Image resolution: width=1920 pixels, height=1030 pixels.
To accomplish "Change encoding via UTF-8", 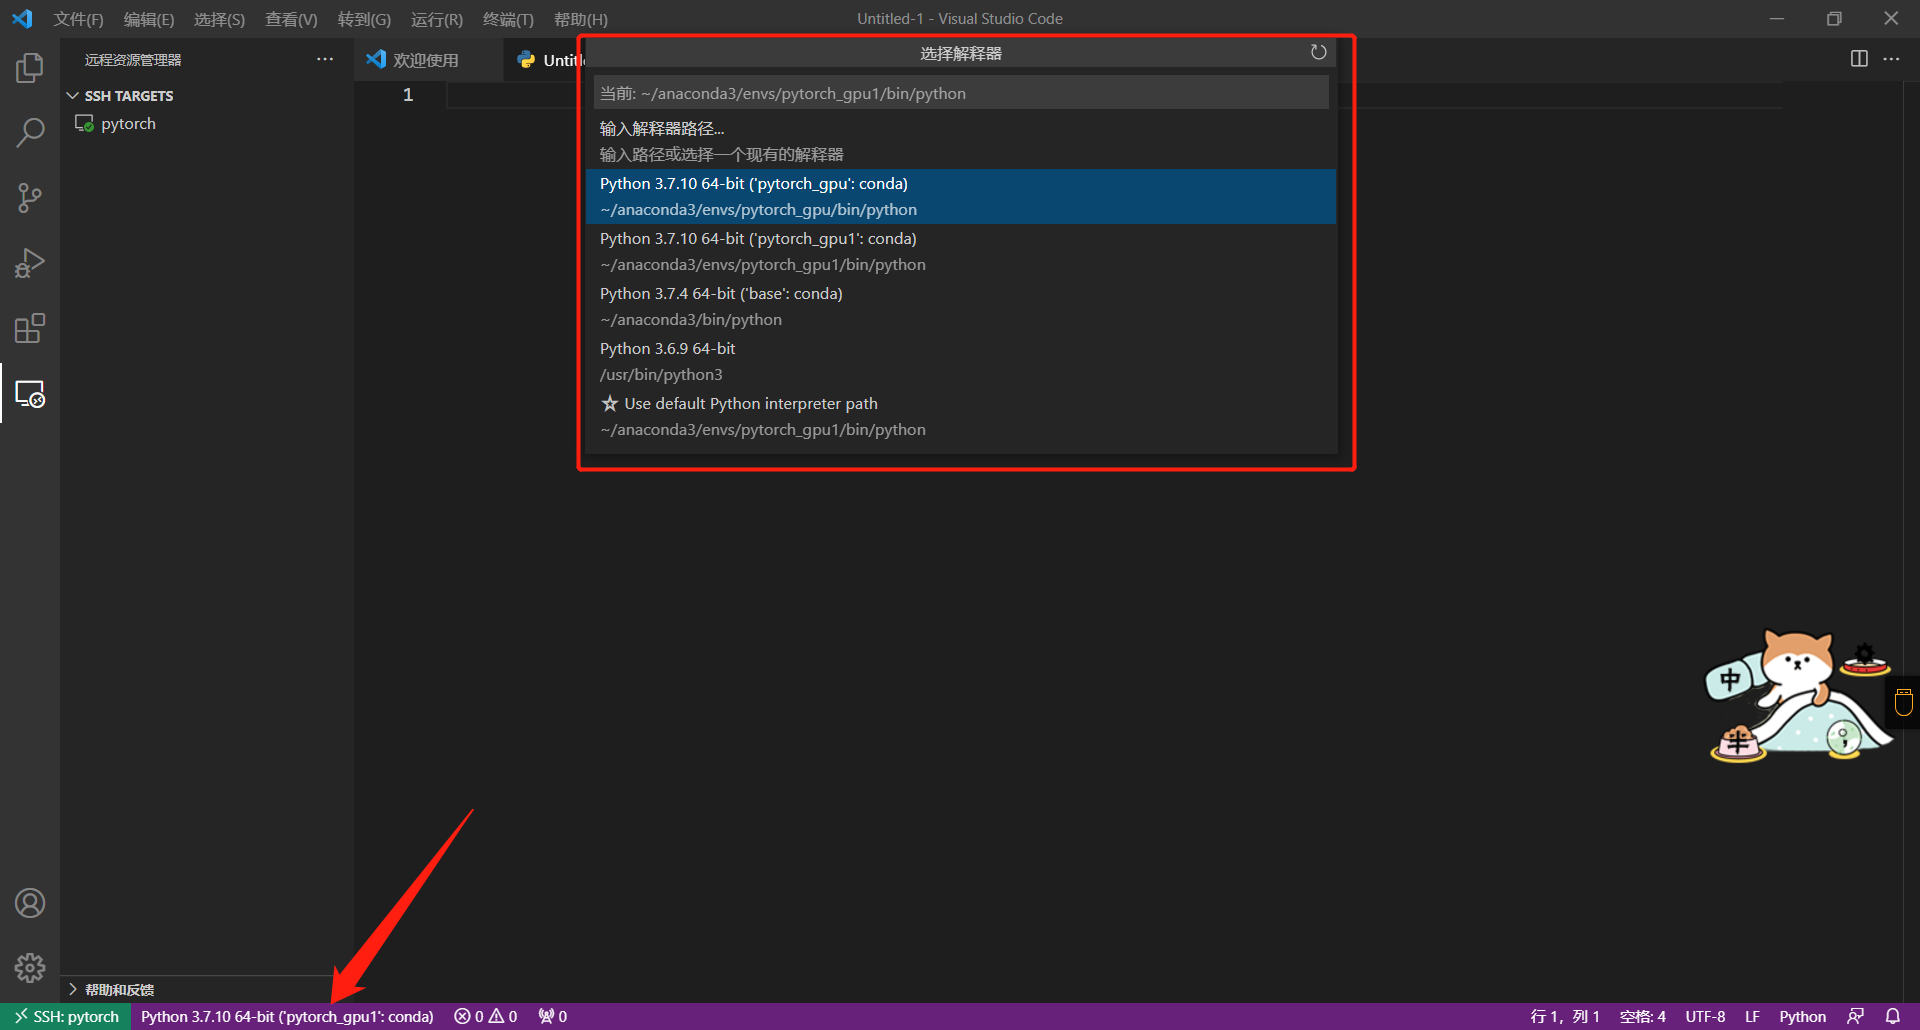I will (x=1705, y=1016).
